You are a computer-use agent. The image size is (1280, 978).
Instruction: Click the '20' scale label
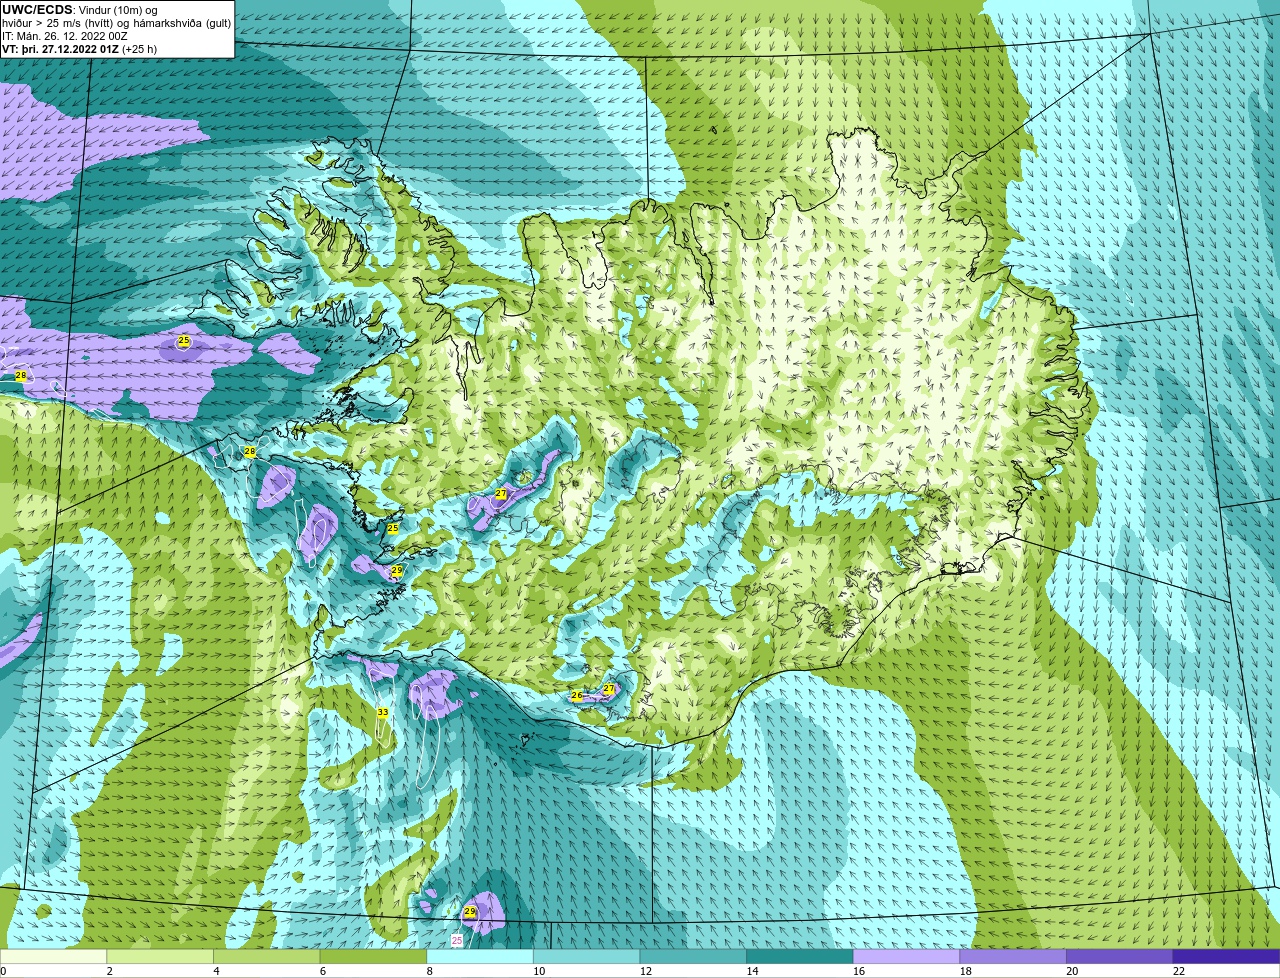(x=1072, y=971)
